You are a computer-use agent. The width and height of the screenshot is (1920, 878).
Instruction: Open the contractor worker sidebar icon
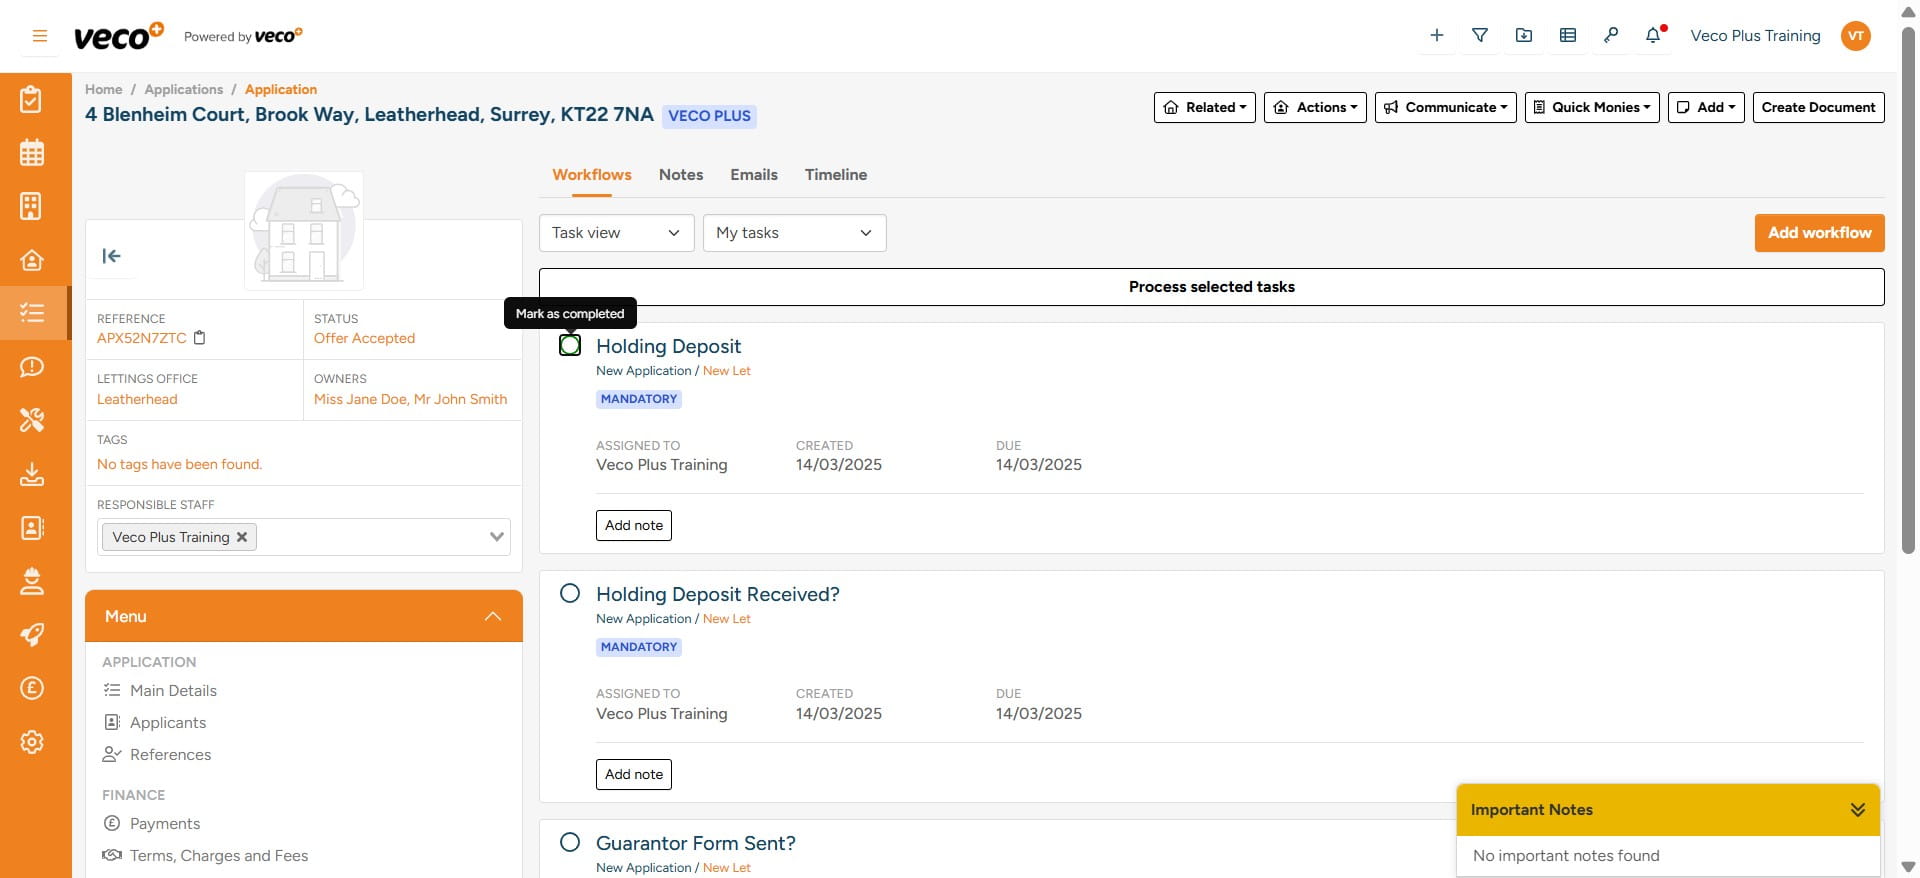[32, 581]
